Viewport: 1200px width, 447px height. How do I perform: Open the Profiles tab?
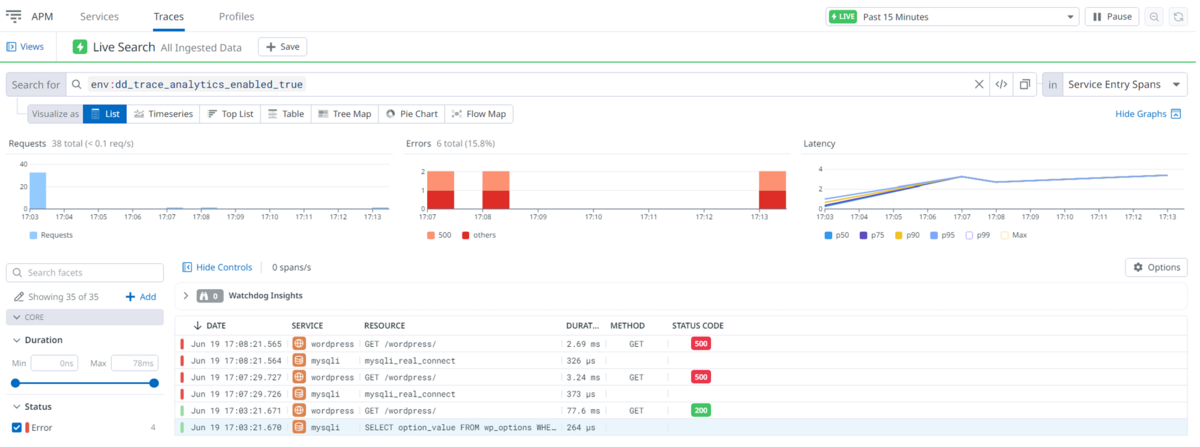point(236,17)
